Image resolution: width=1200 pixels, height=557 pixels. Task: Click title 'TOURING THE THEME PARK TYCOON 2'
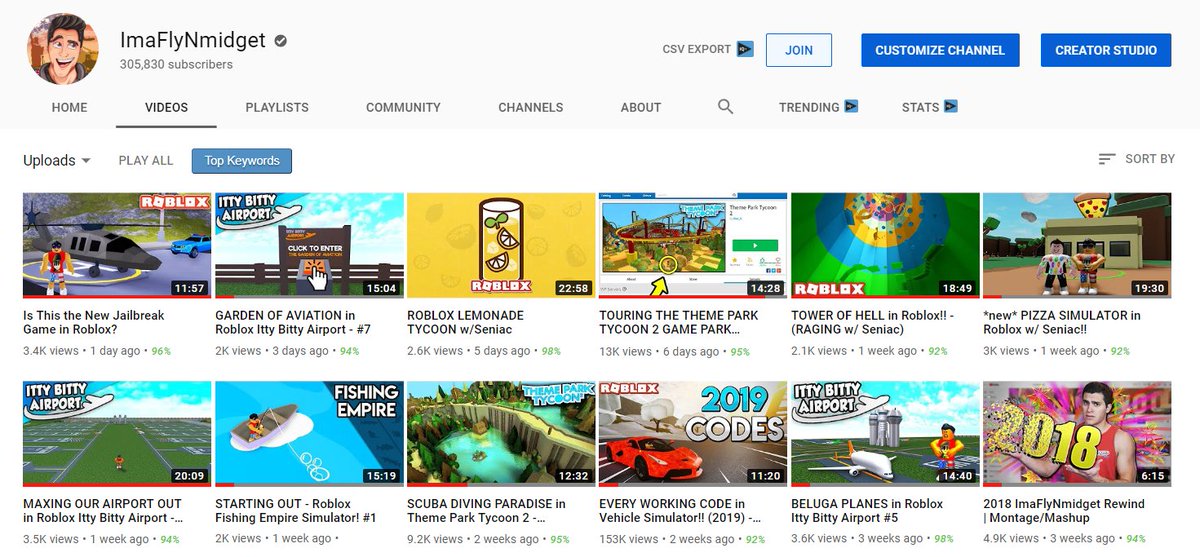[x=679, y=322]
